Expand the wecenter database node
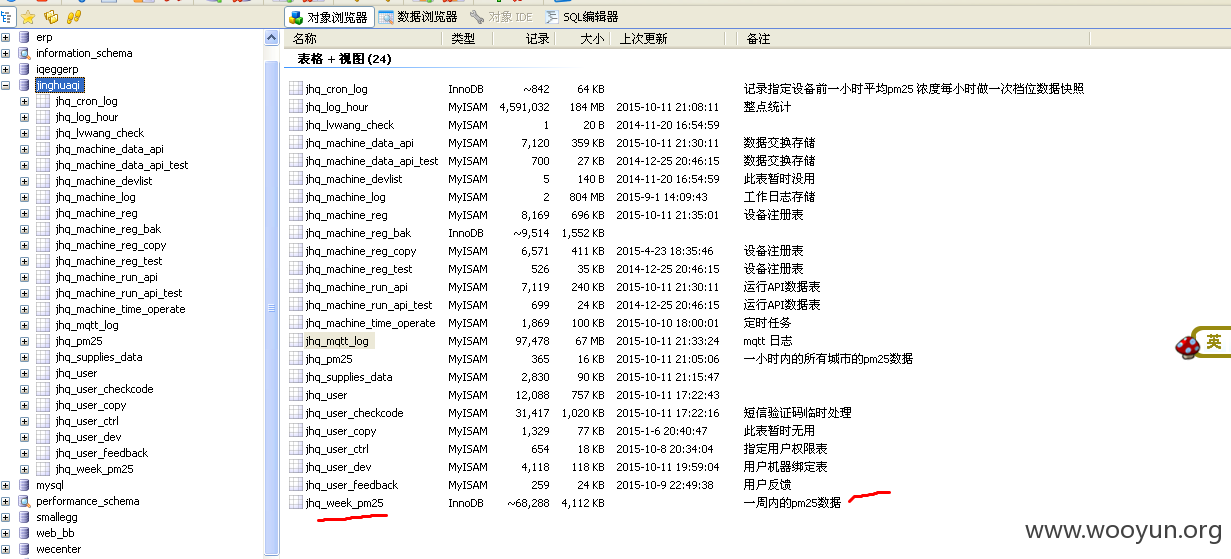The width and height of the screenshot is (1231, 559). [6, 549]
